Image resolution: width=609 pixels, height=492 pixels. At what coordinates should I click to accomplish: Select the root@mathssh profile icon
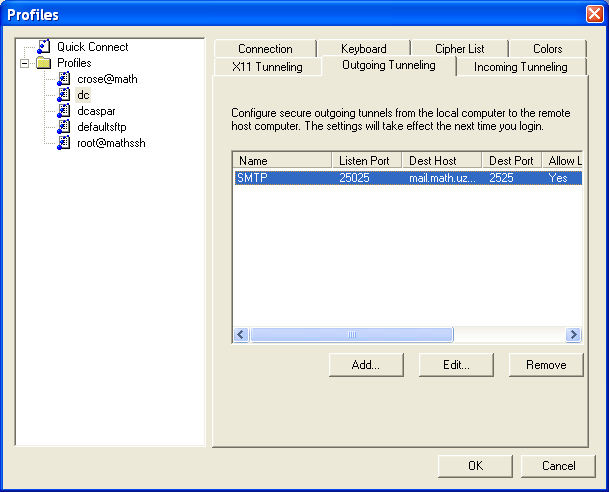[65, 143]
